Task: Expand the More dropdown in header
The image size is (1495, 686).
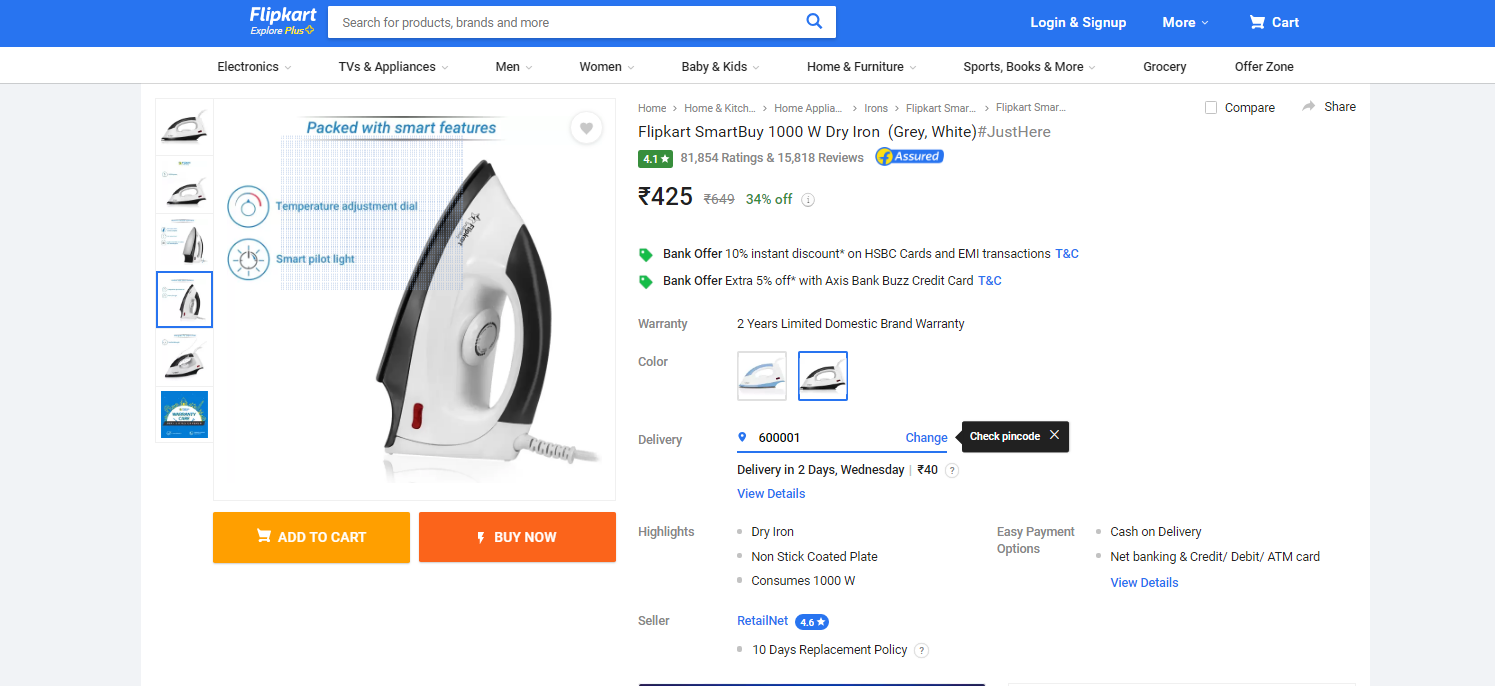Action: point(1185,22)
